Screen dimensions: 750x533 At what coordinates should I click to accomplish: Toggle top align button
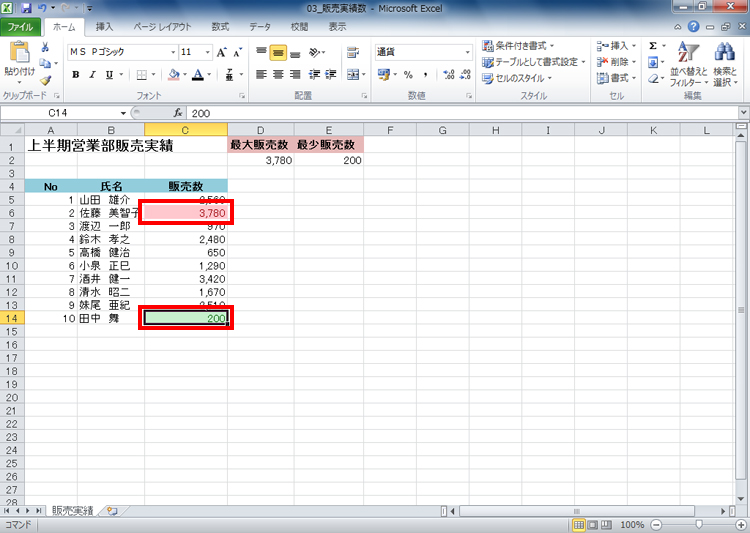coord(261,52)
